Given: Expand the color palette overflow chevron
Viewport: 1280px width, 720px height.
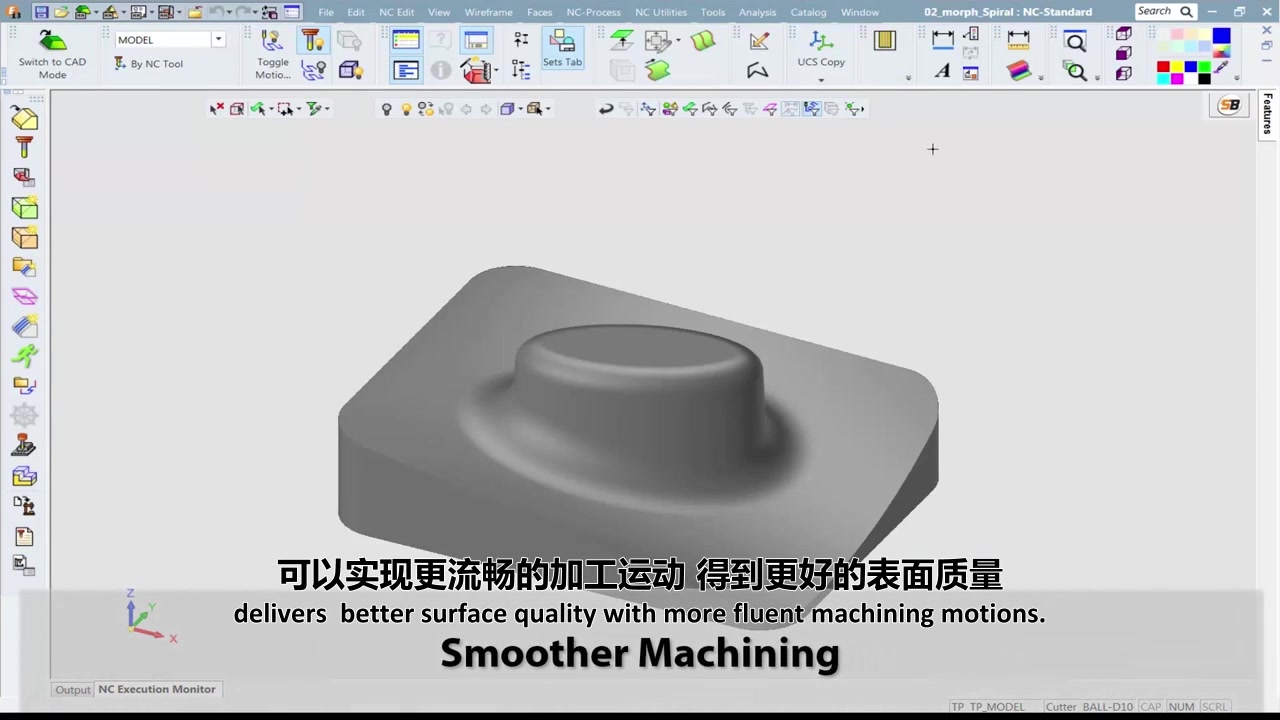Looking at the screenshot, I should (1237, 78).
